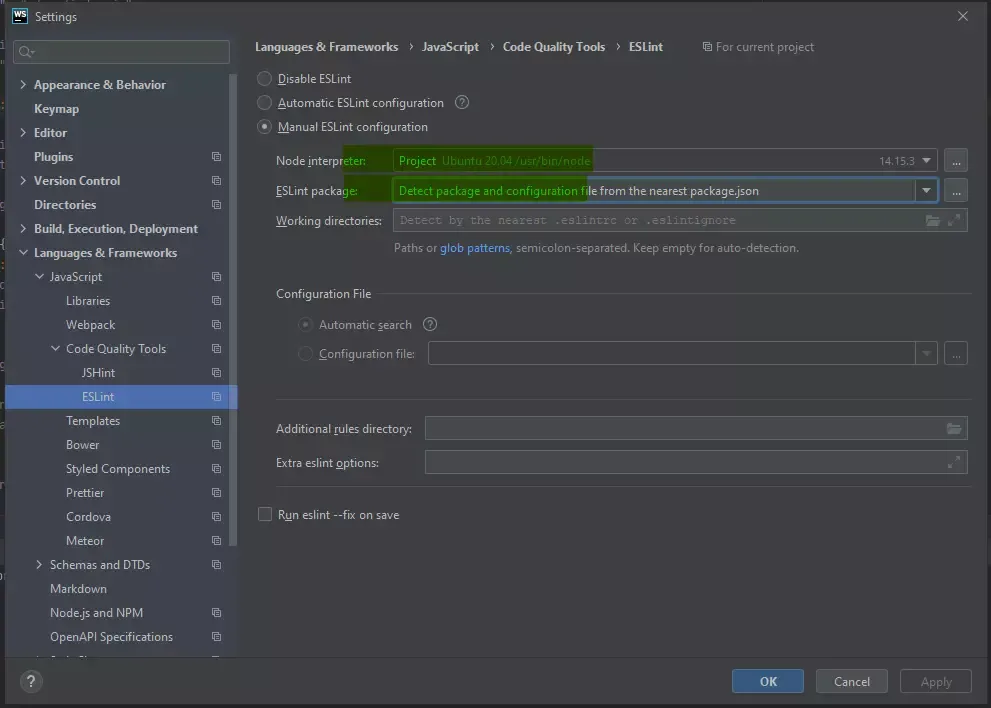Expand Schemas and DTDs node
Viewport: 991px width, 708px height.
point(39,565)
